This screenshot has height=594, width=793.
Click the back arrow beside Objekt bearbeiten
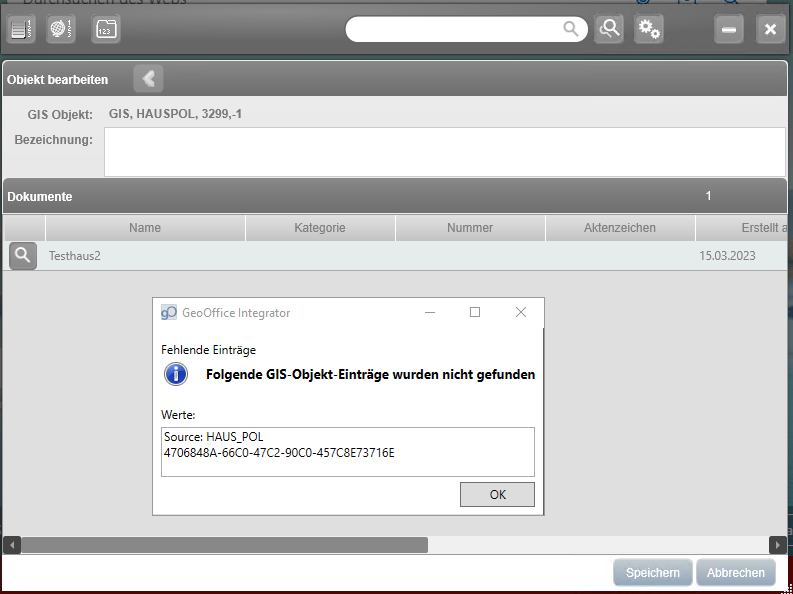point(148,79)
